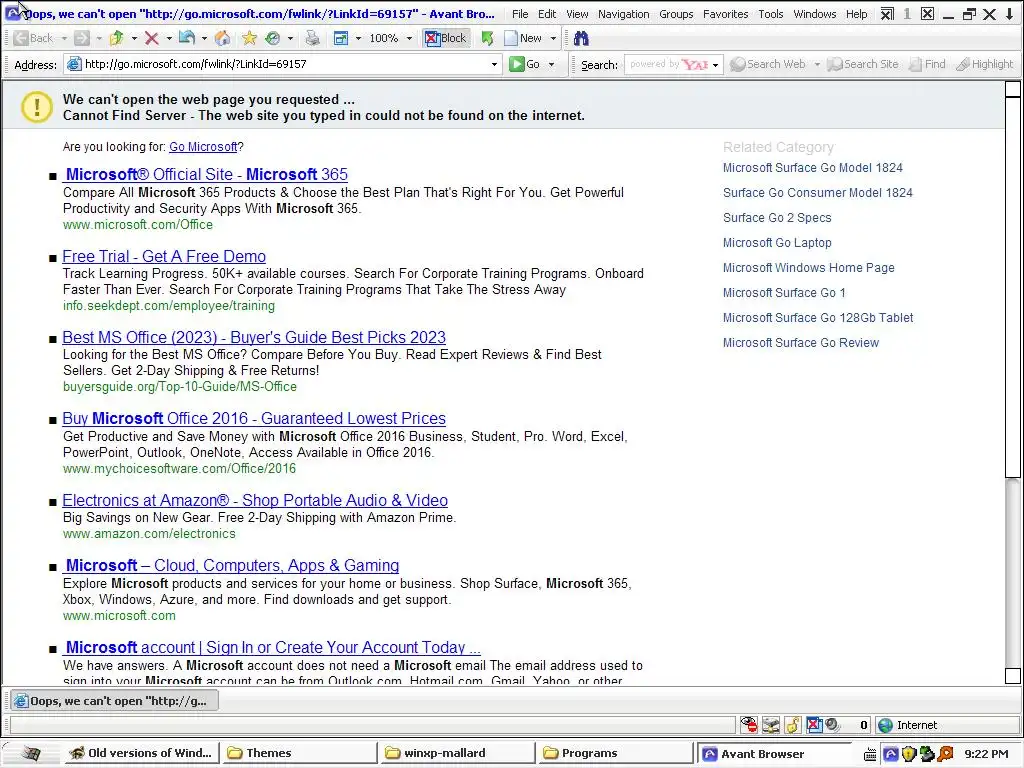Click the close-all-tabs icon in menu bar
The image size is (1024, 768).
[887, 14]
